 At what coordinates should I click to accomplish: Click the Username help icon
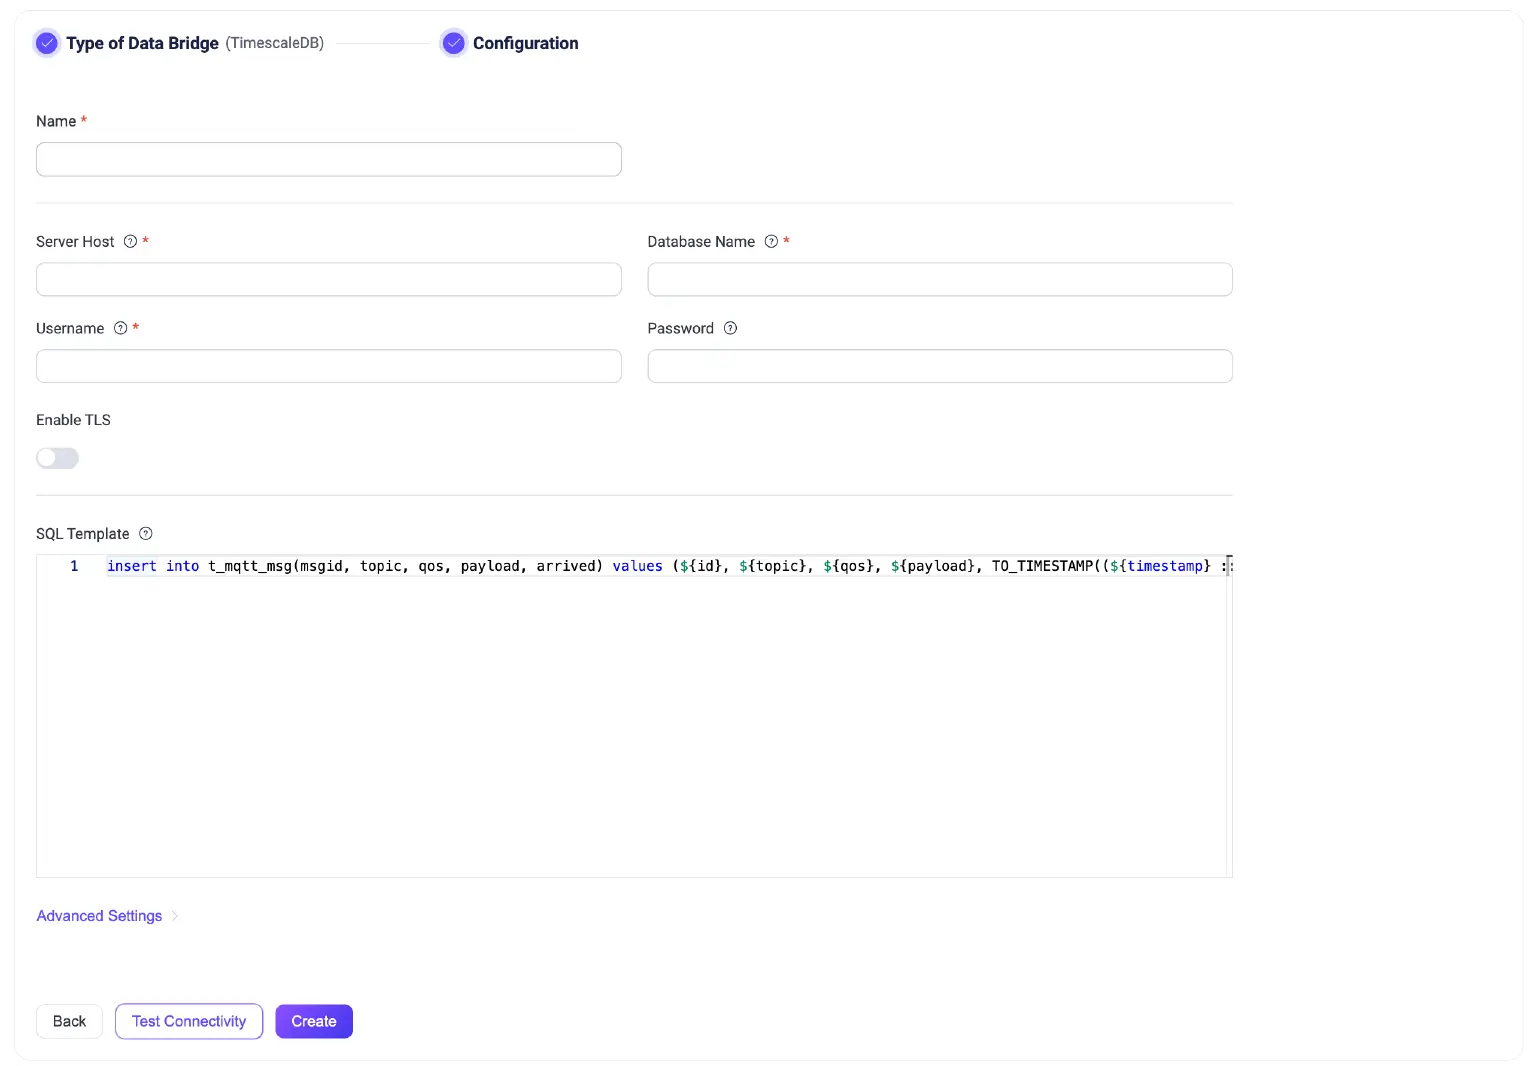121,329
